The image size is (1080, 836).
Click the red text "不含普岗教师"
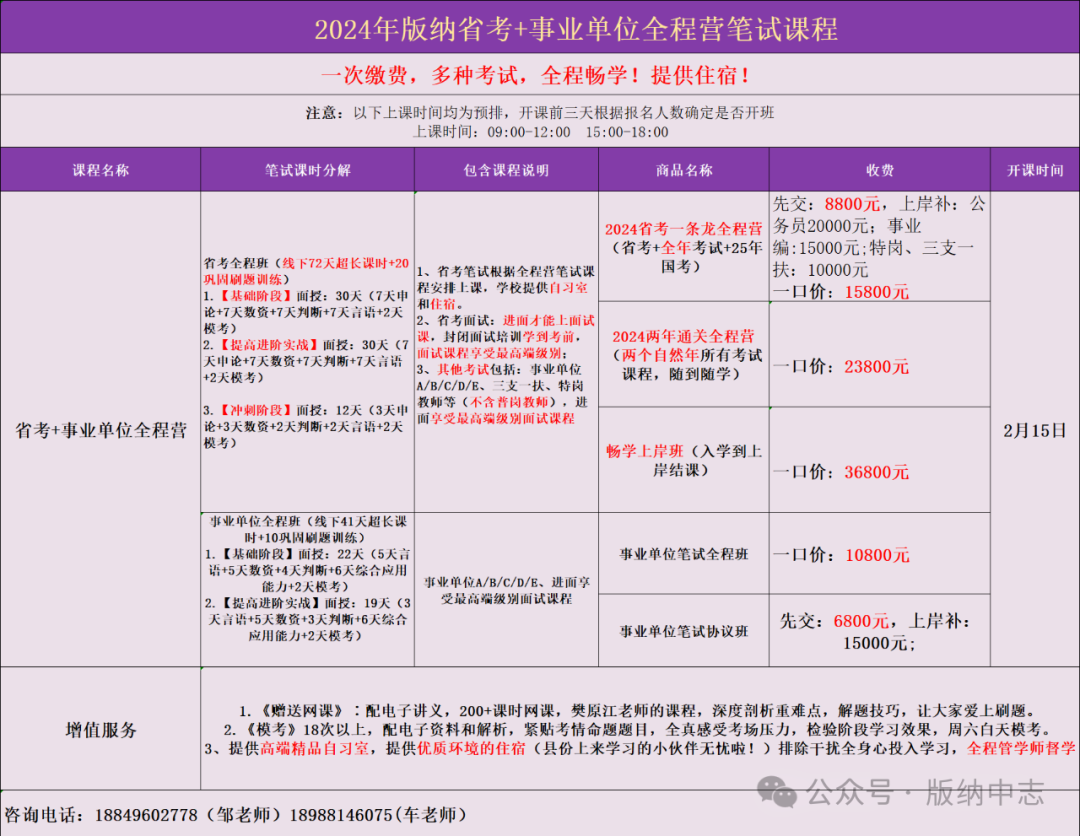510,402
